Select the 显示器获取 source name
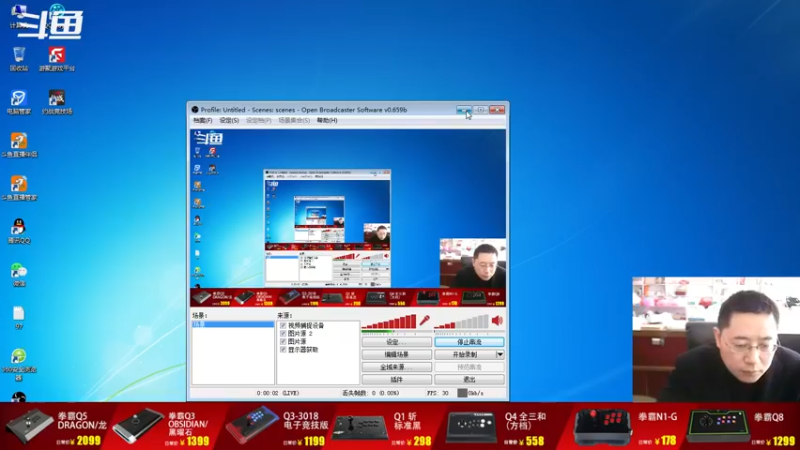This screenshot has width=800, height=450. tap(303, 349)
